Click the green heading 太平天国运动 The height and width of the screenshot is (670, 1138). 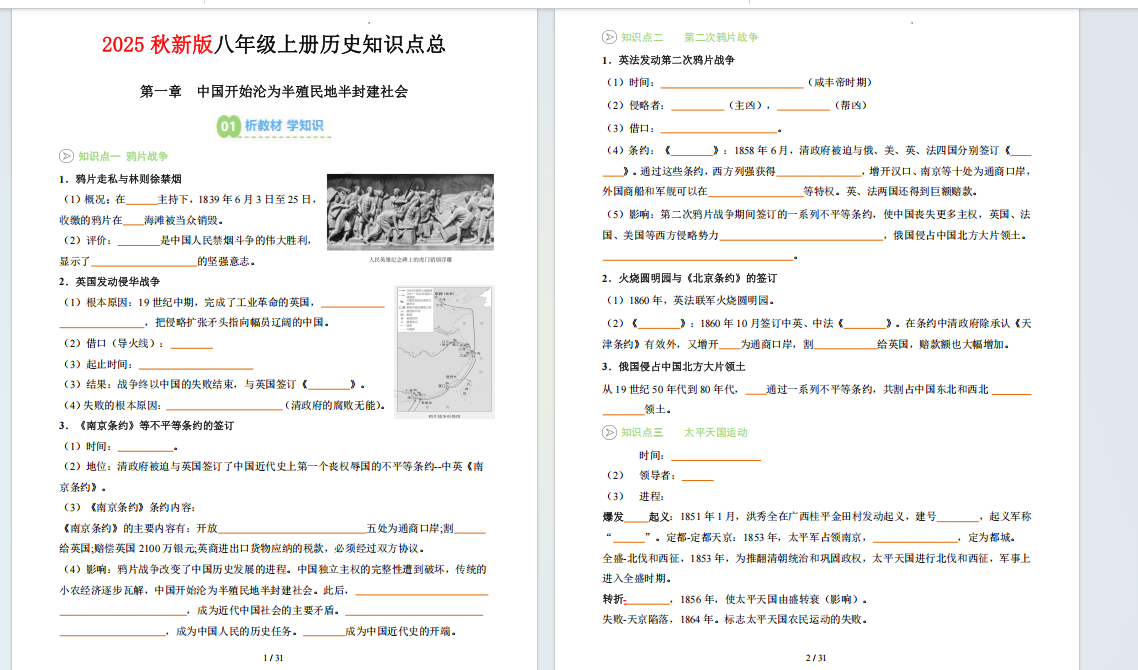(716, 433)
